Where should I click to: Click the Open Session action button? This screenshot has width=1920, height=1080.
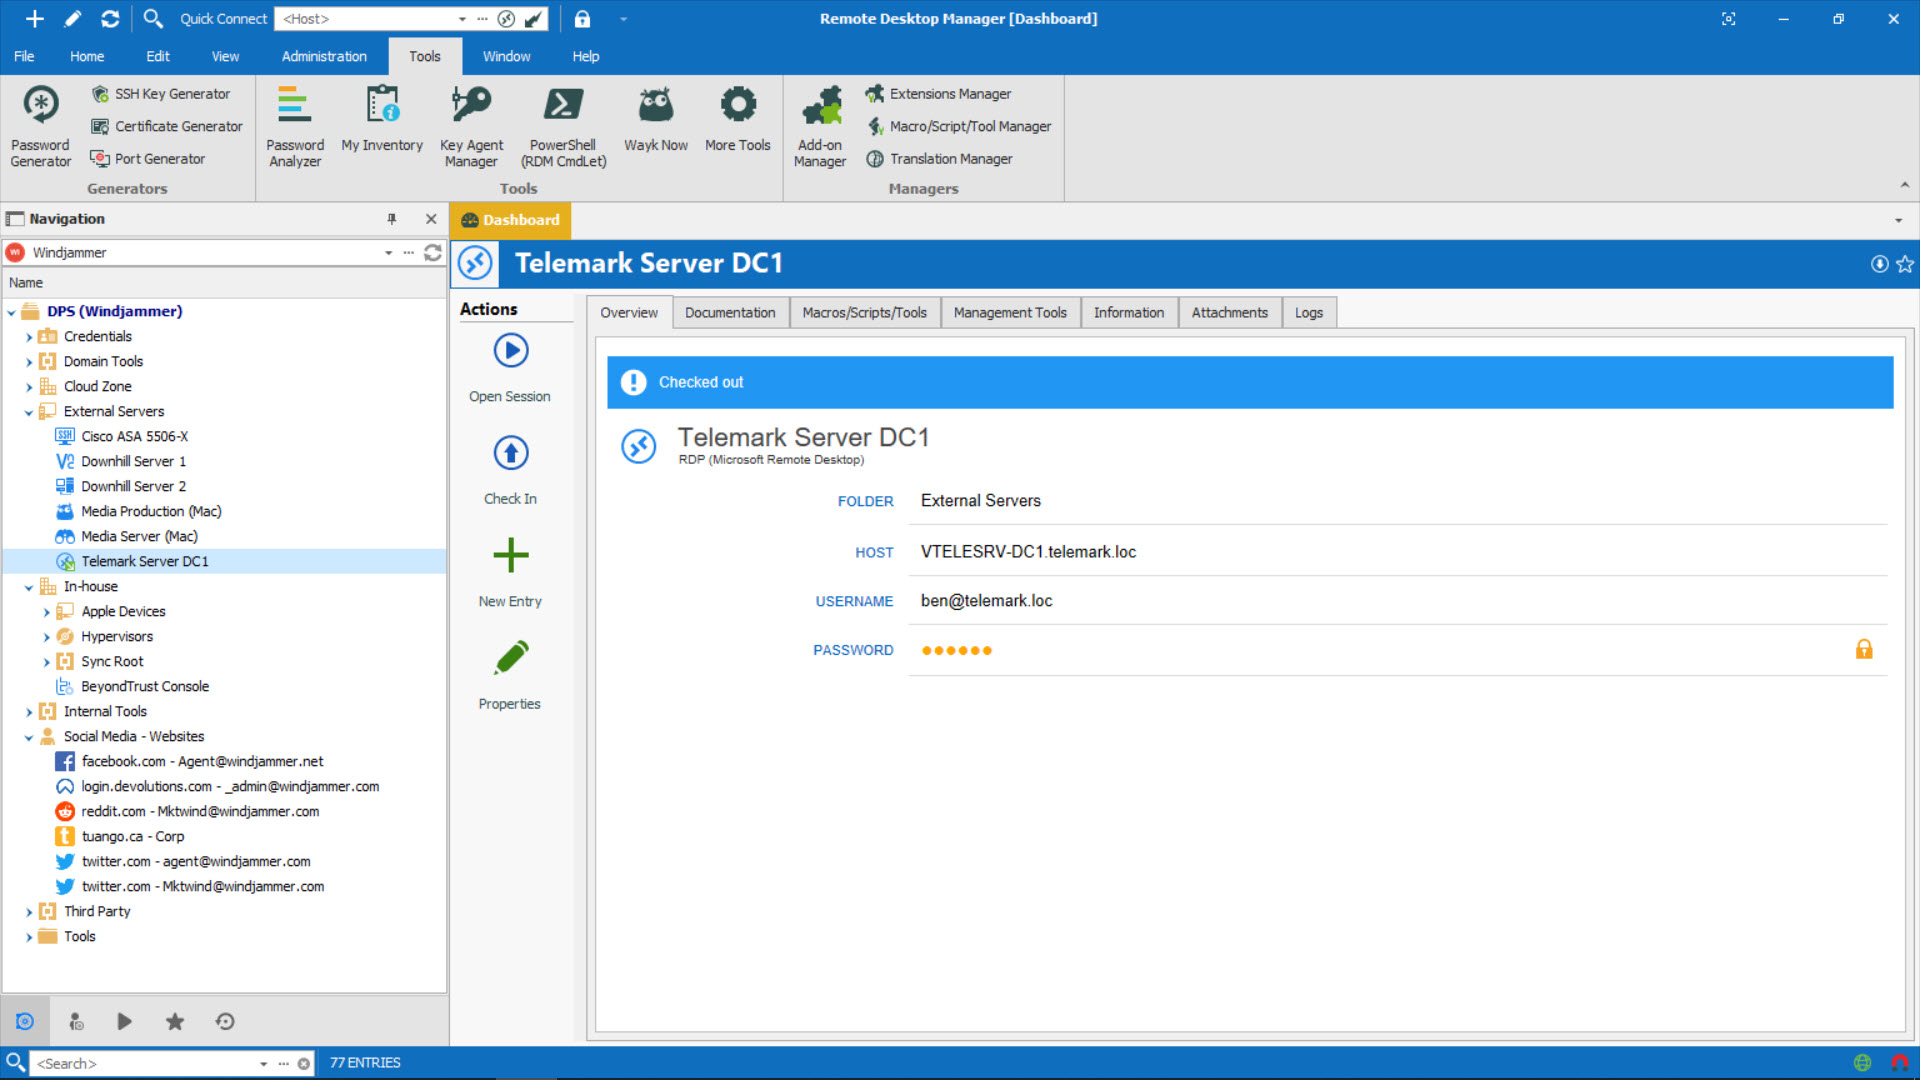(x=509, y=363)
